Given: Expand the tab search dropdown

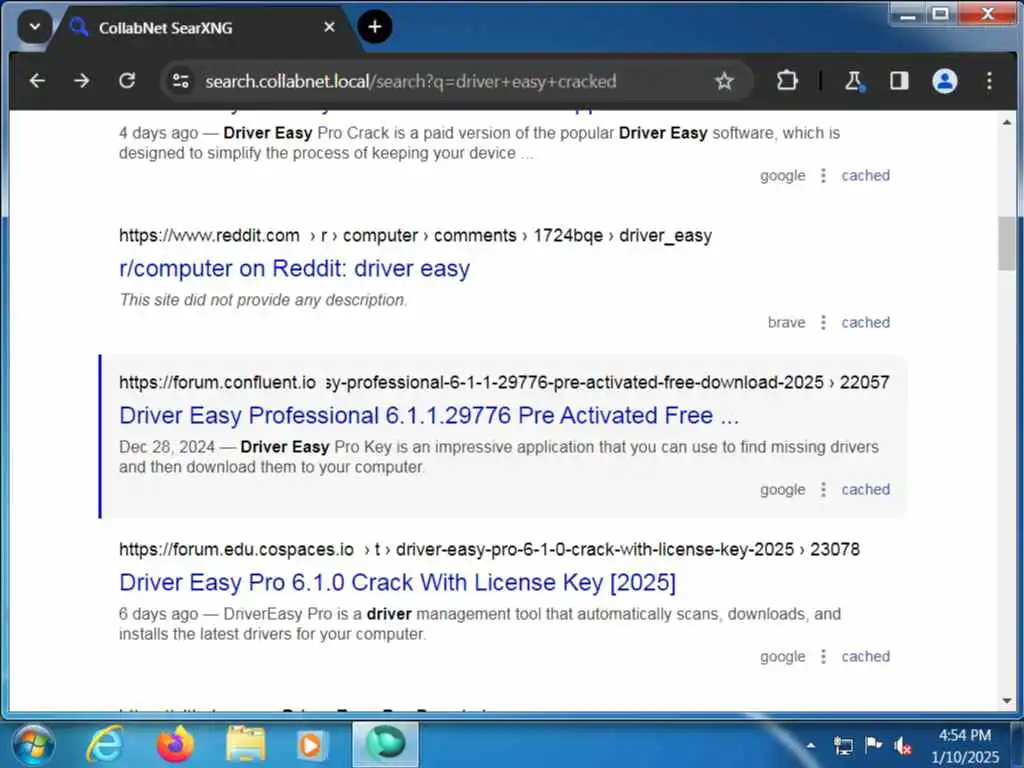Looking at the screenshot, I should (x=35, y=27).
